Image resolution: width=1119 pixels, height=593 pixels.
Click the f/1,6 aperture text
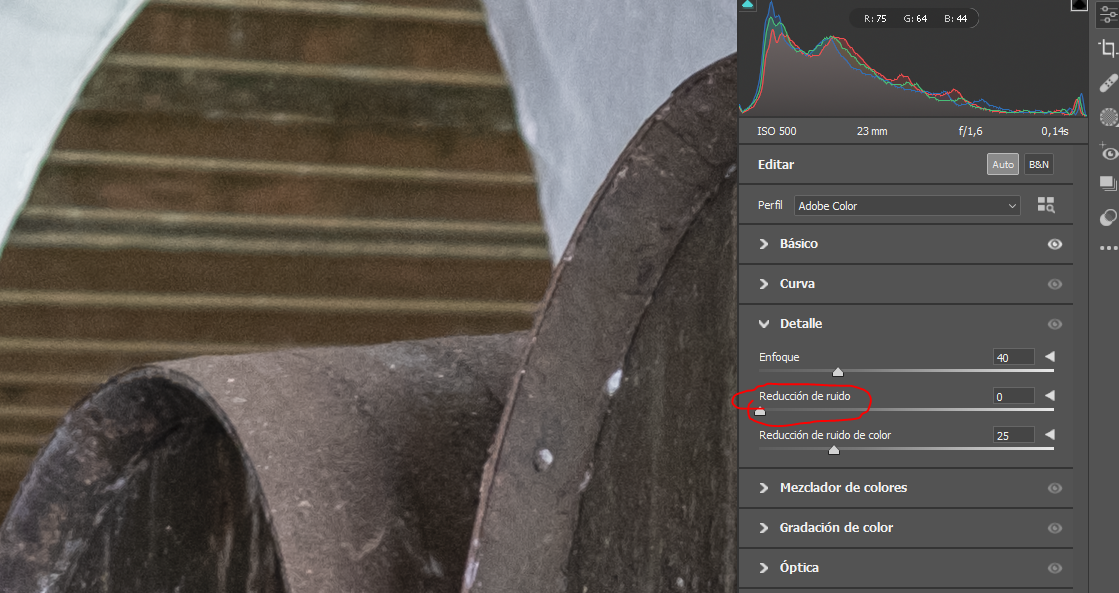pos(971,131)
